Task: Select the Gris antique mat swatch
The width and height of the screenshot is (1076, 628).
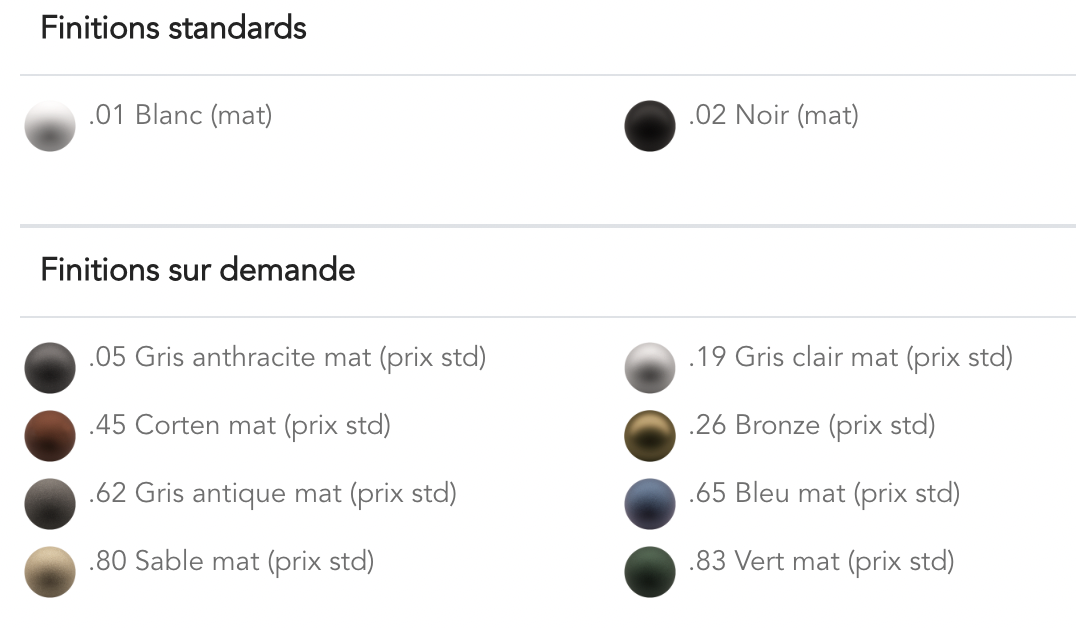Action: [x=50, y=504]
